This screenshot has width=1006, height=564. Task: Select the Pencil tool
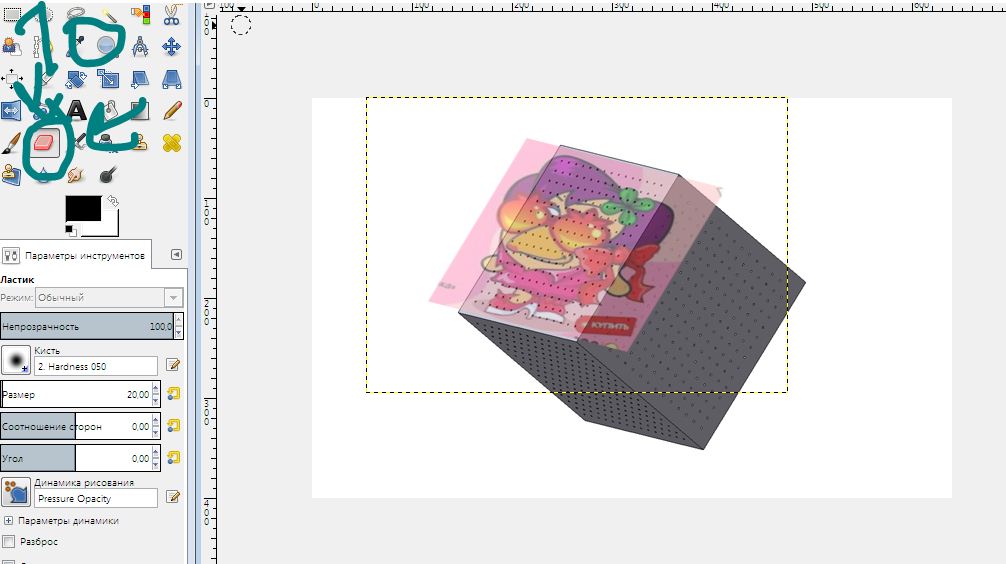(171, 110)
